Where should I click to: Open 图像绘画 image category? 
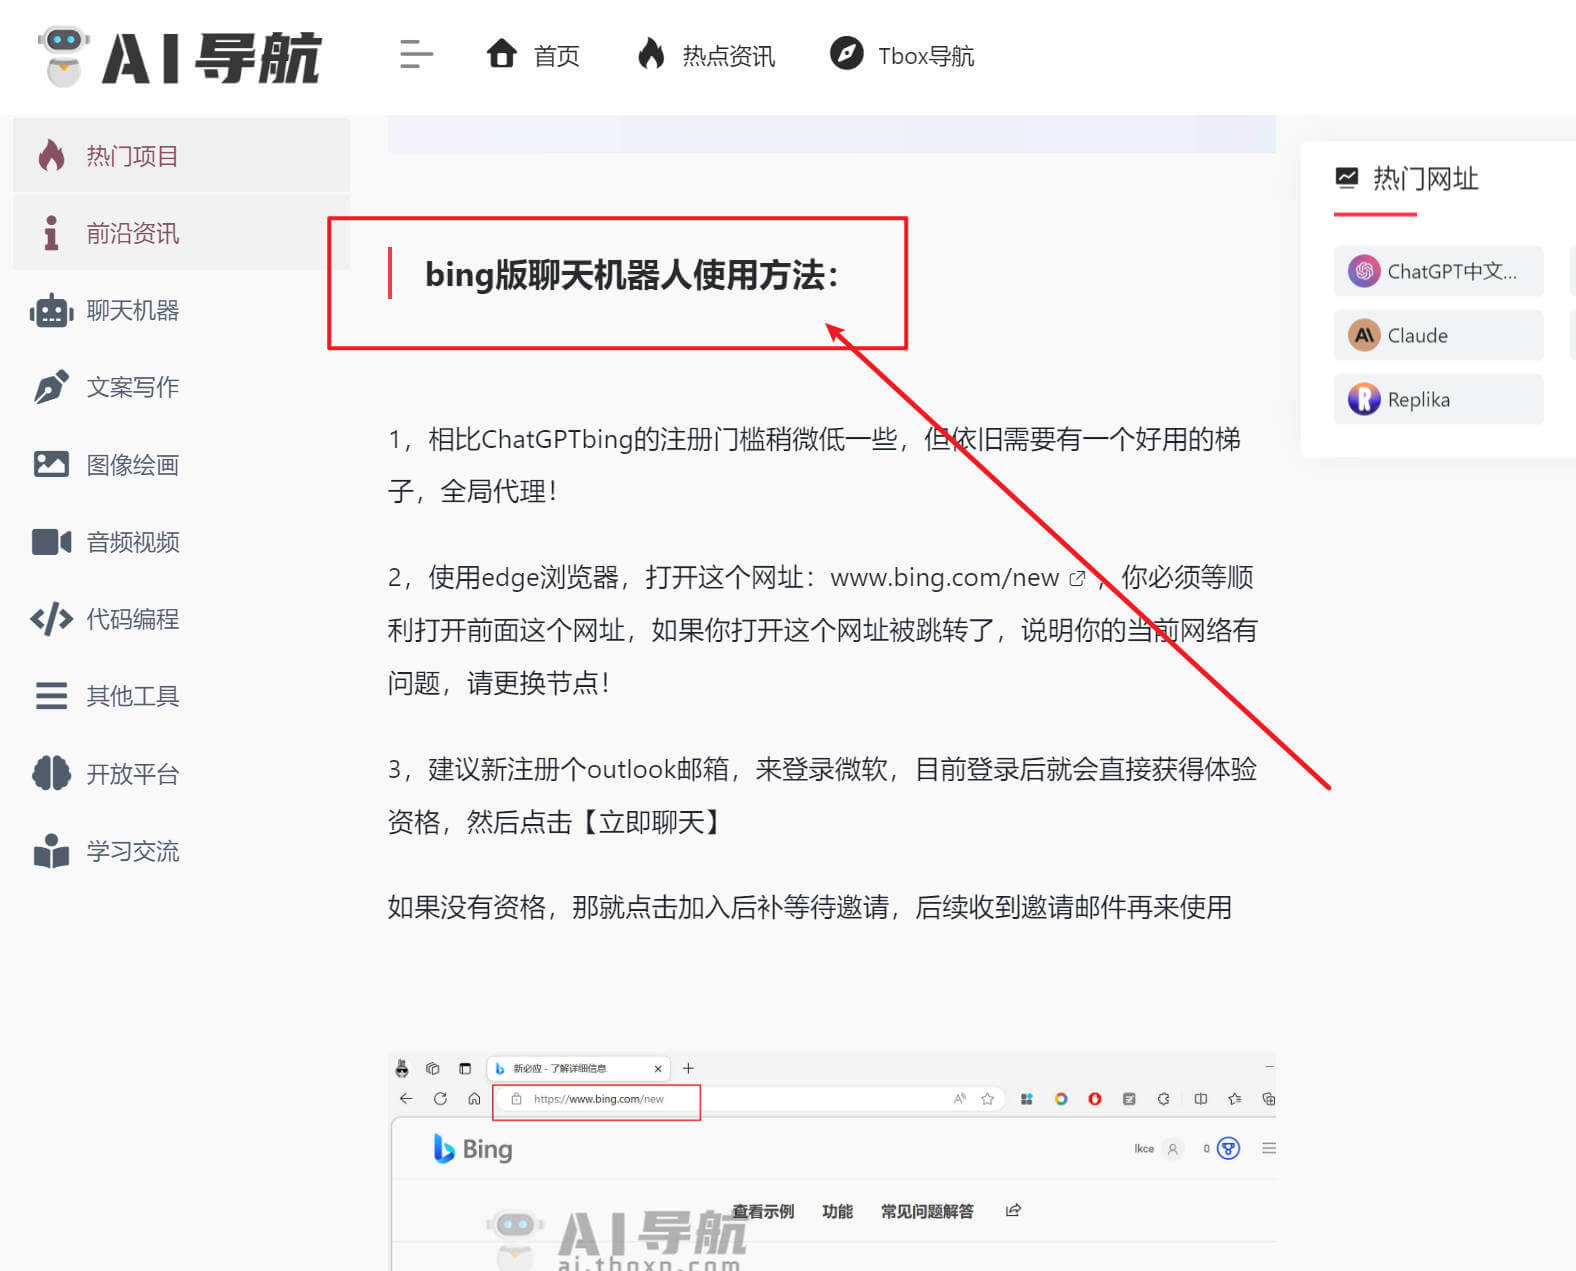click(x=105, y=465)
